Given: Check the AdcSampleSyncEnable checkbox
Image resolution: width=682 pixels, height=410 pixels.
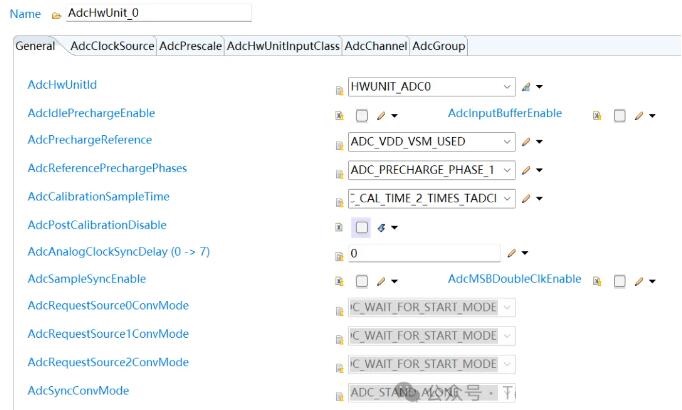Looking at the screenshot, I should pyautogui.click(x=362, y=281).
